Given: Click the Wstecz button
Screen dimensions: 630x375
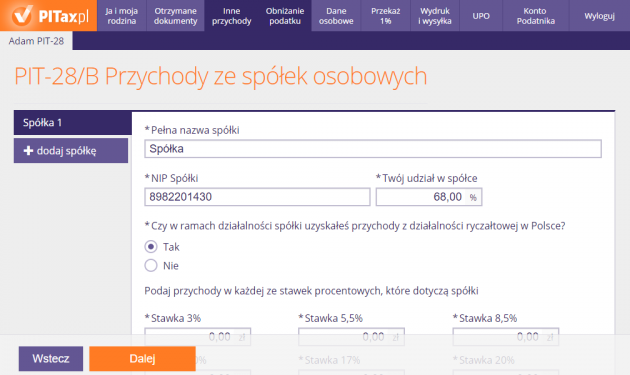Looking at the screenshot, I should [51, 359].
